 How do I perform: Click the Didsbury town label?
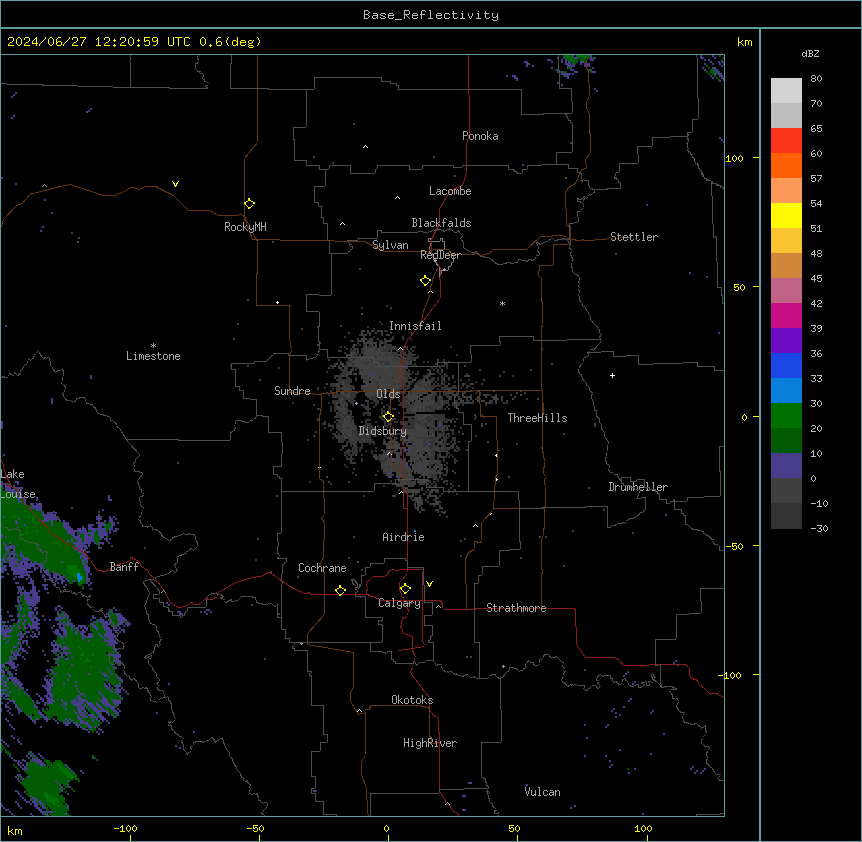coord(383,431)
